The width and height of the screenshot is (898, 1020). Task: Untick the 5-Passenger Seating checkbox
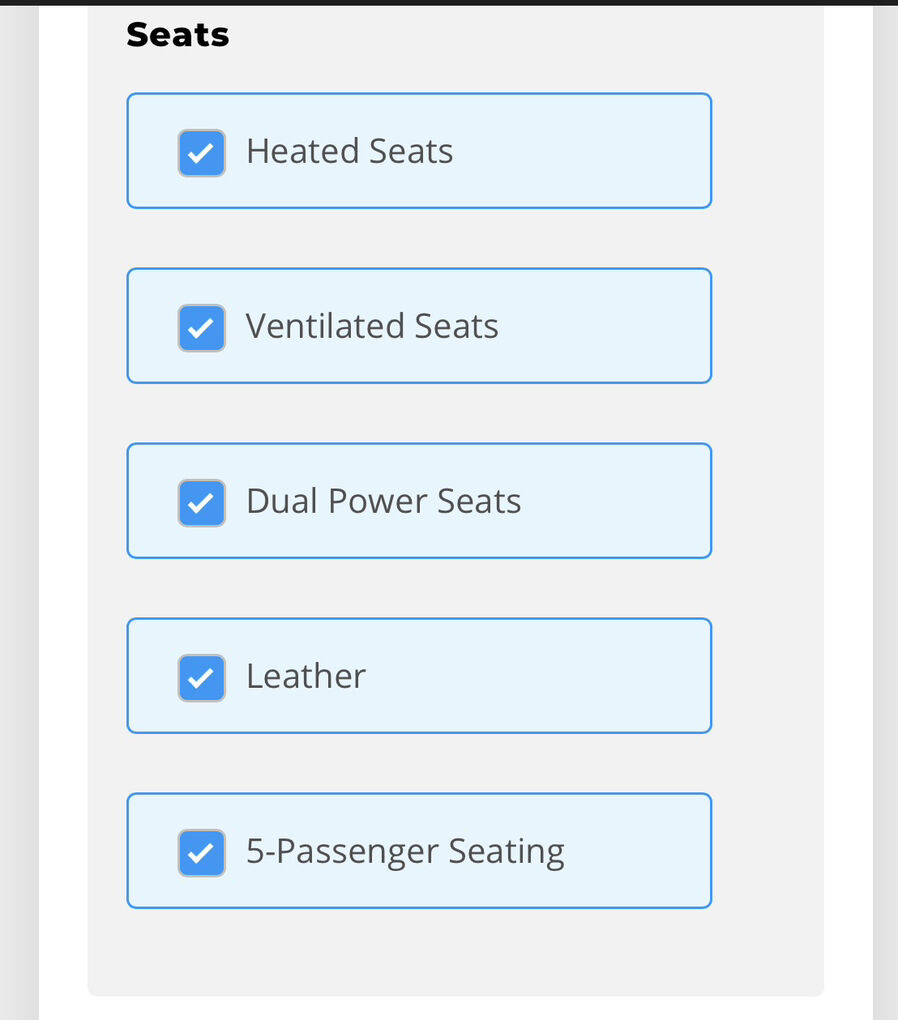(202, 853)
